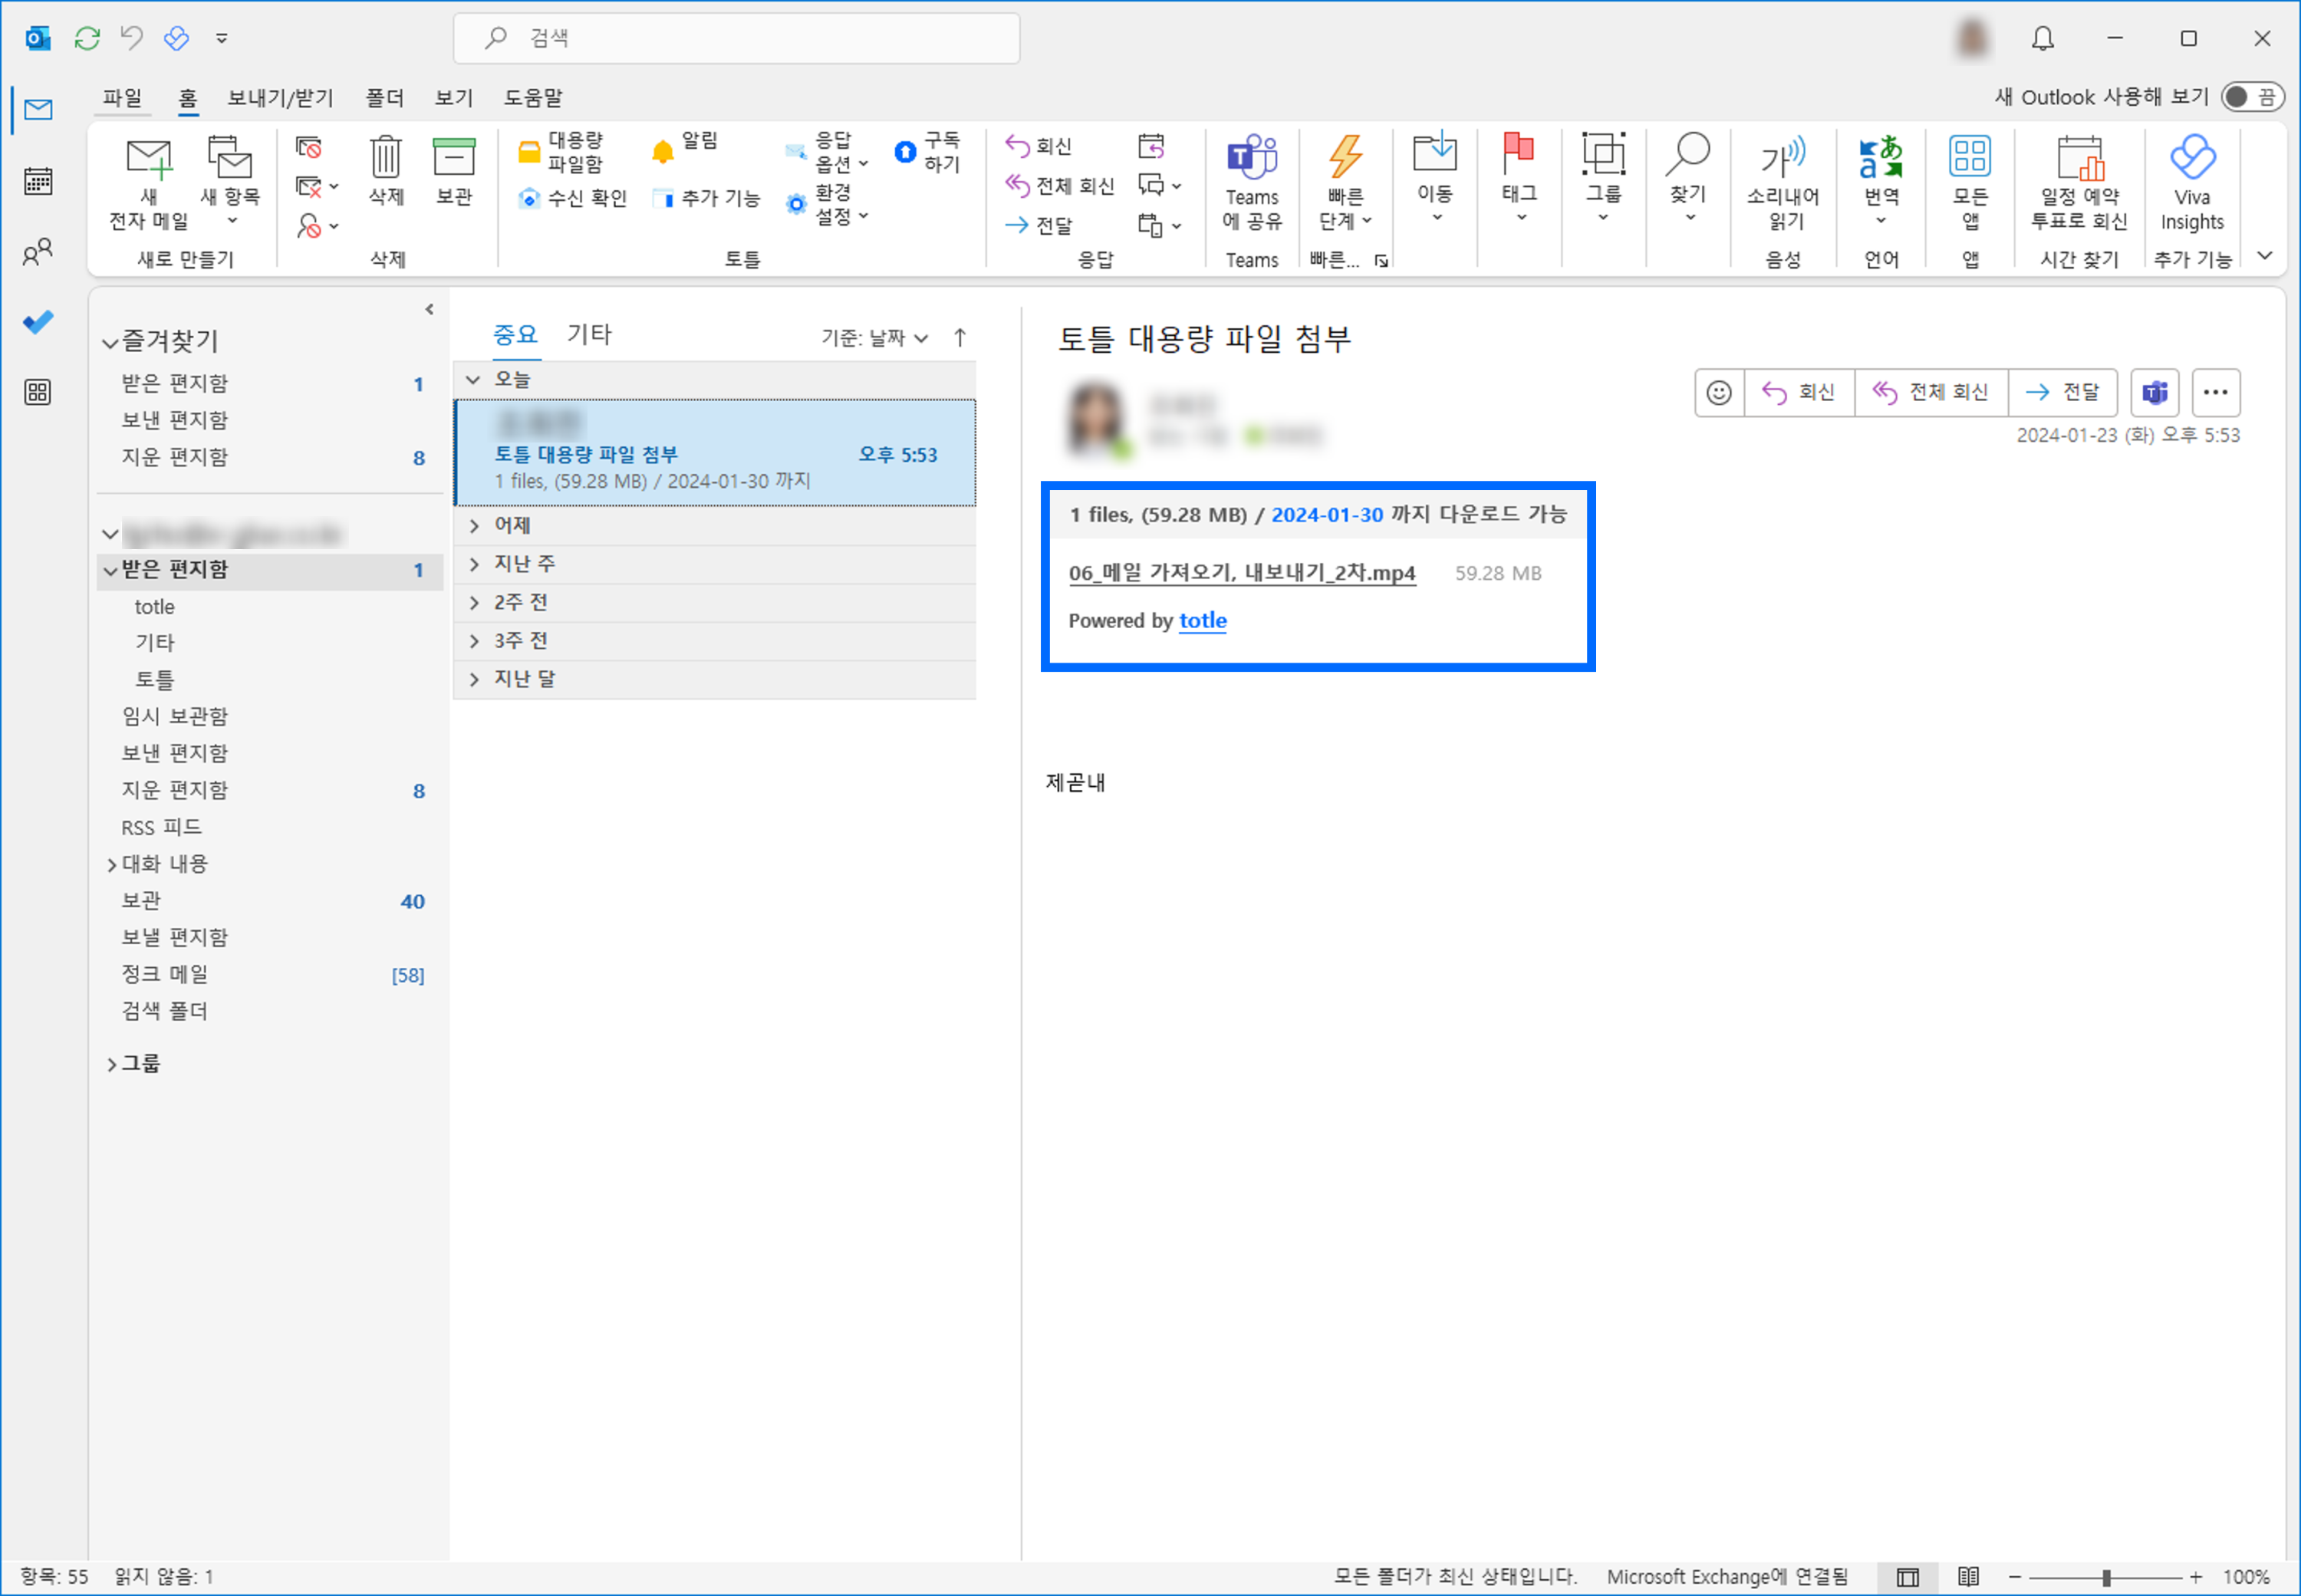Click the totle hyperlink in email body
The image size is (2301, 1596).
1202,620
